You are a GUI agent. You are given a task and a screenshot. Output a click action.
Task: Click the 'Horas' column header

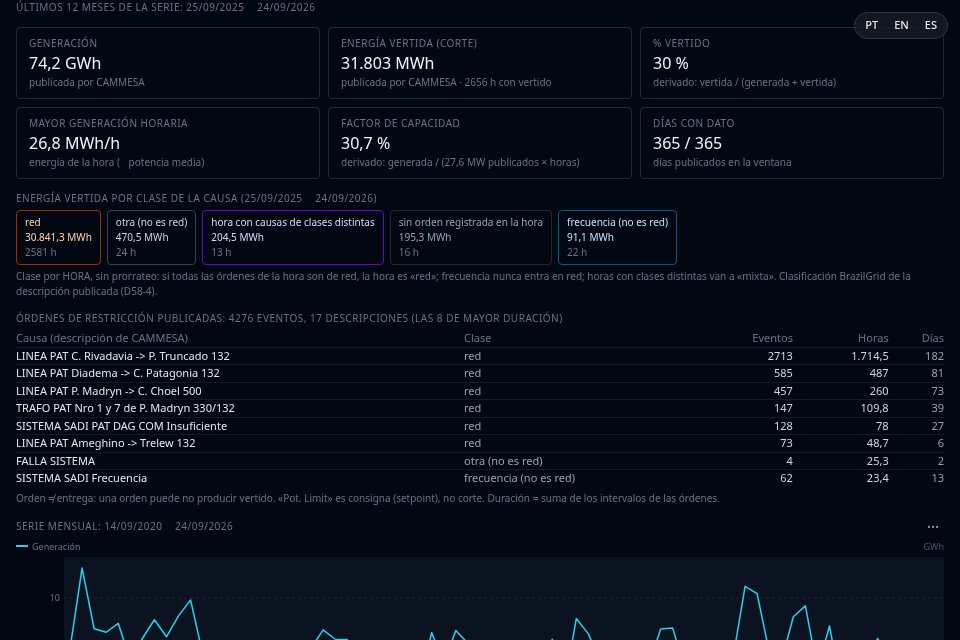(873, 338)
